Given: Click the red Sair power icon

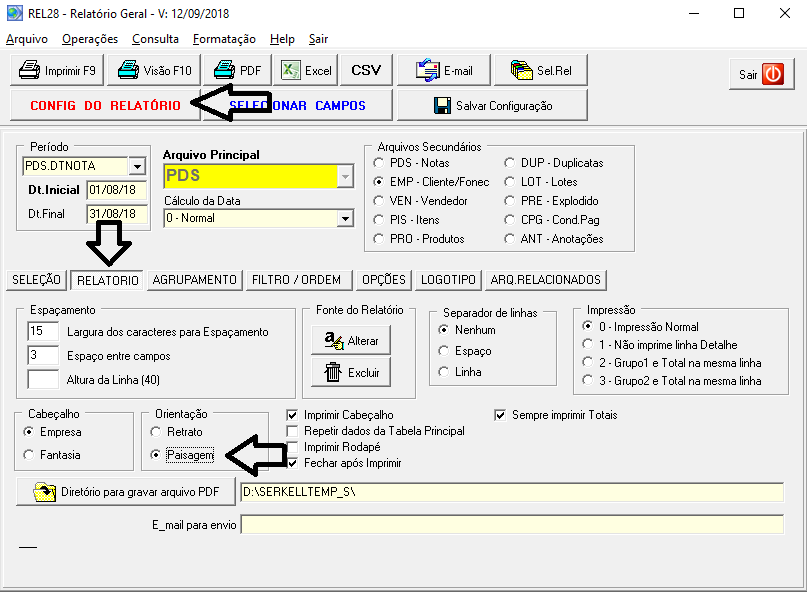Looking at the screenshot, I should pos(773,74).
